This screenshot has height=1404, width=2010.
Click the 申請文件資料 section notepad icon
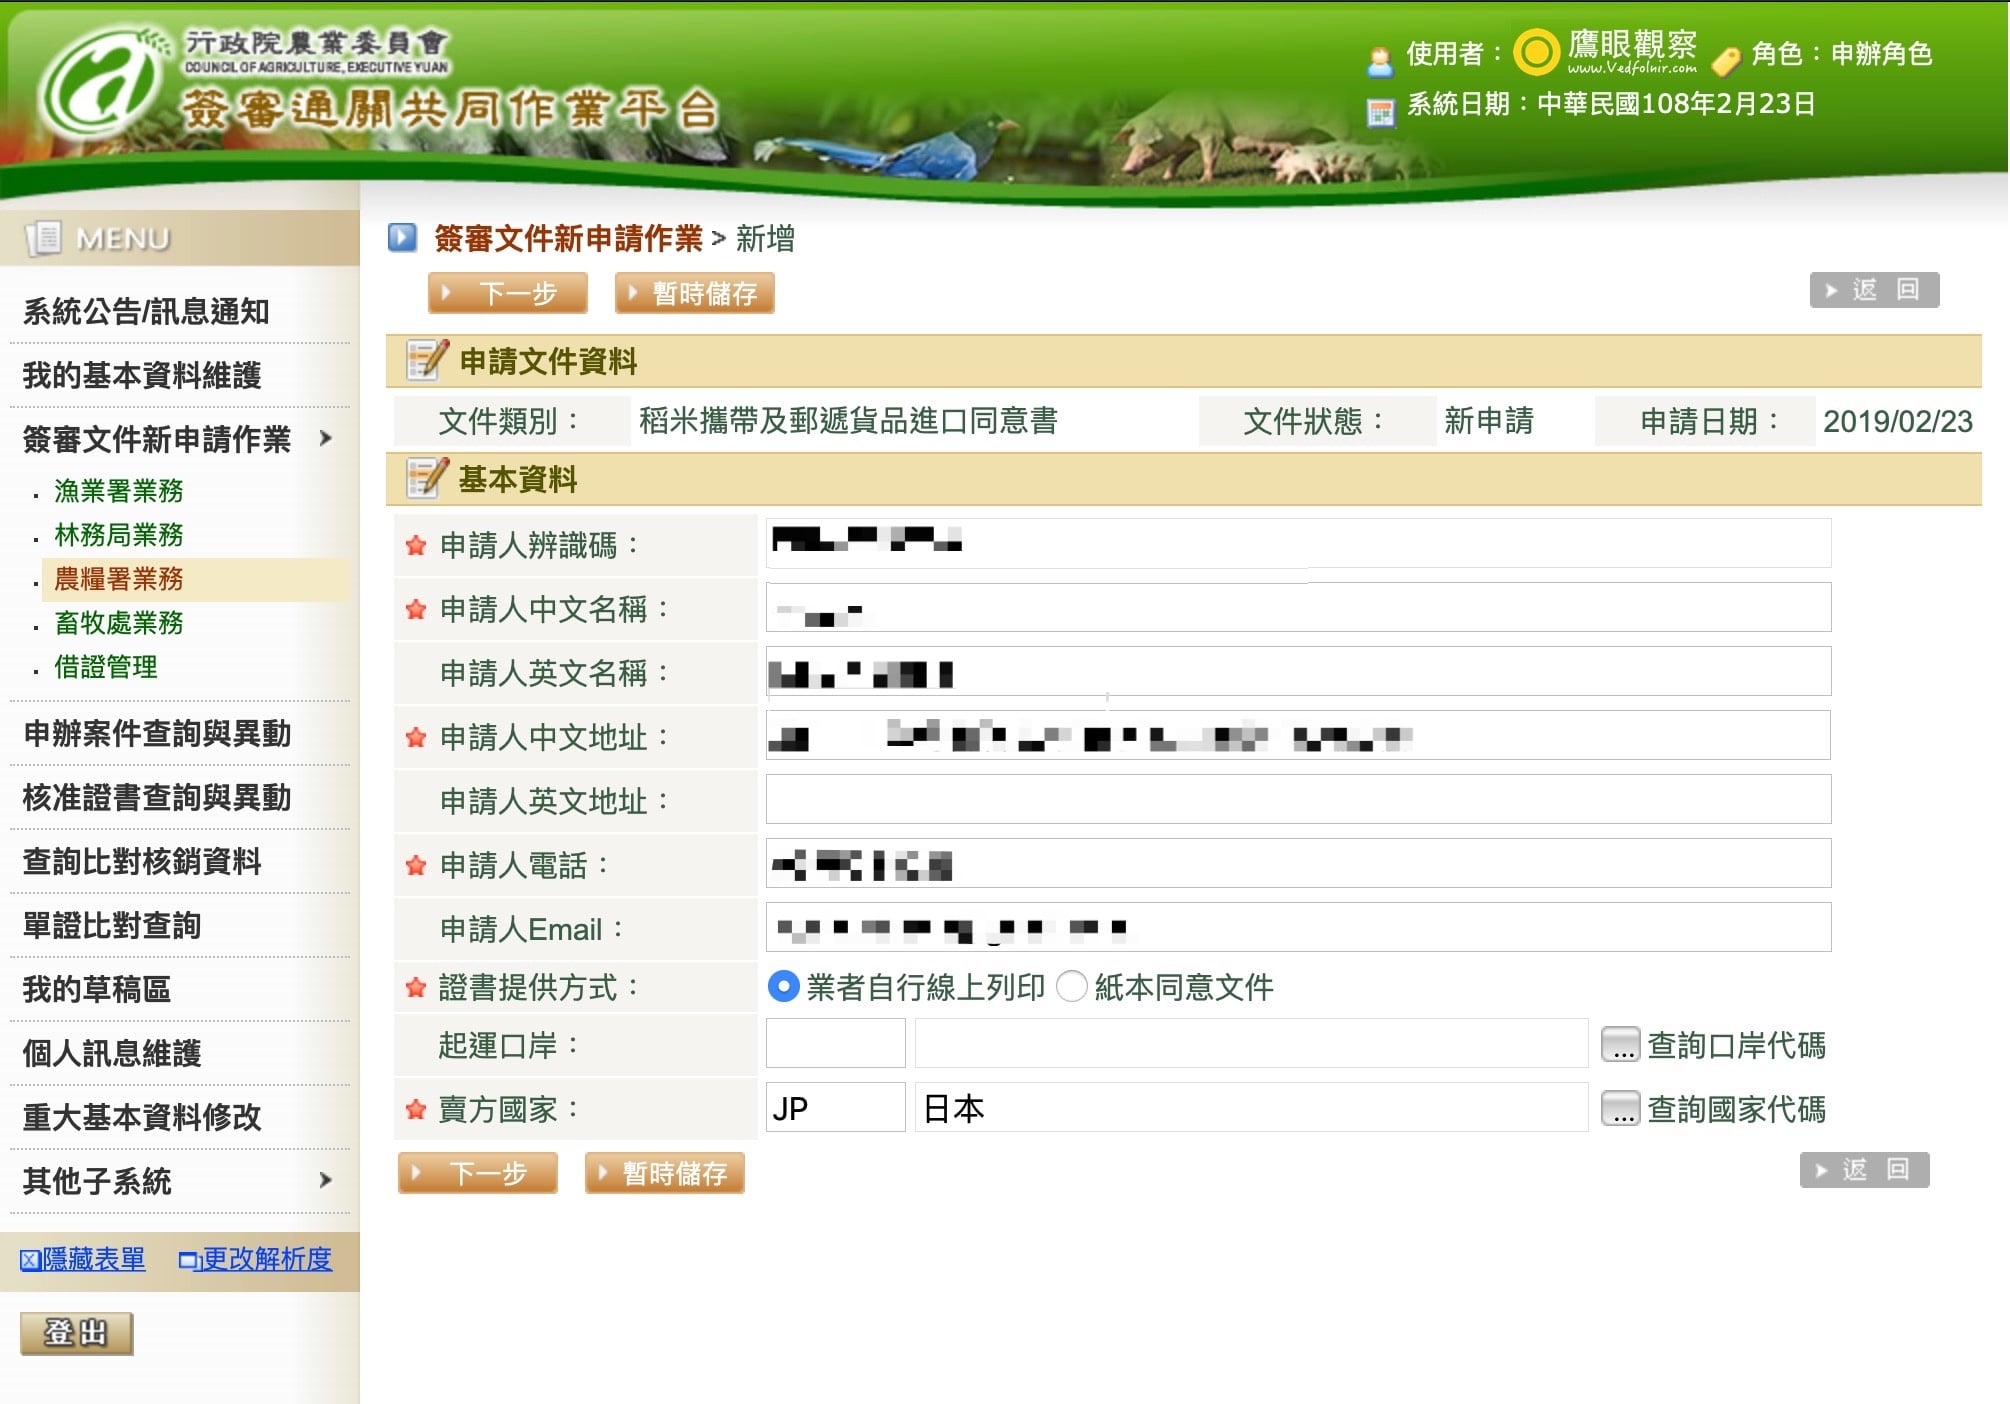pyautogui.click(x=427, y=360)
